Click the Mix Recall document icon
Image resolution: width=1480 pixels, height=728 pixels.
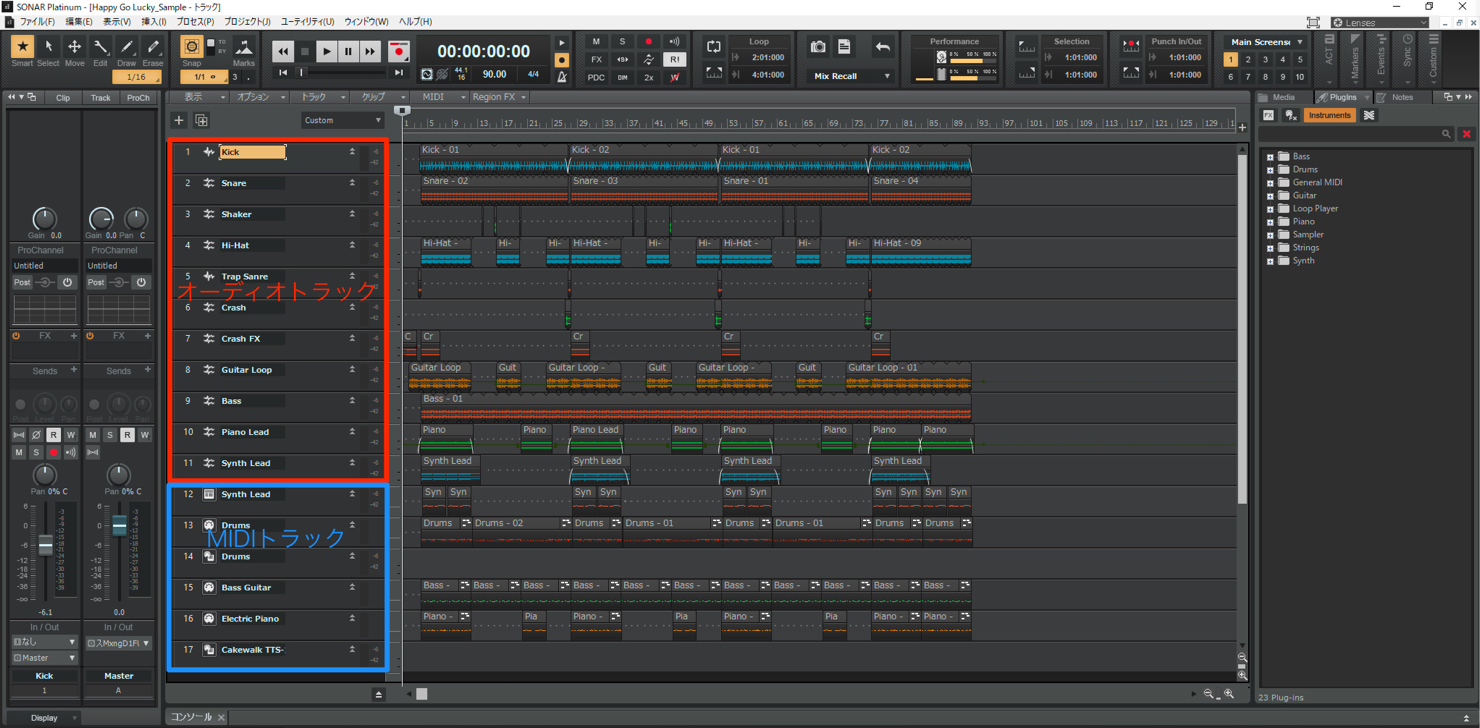tap(845, 47)
